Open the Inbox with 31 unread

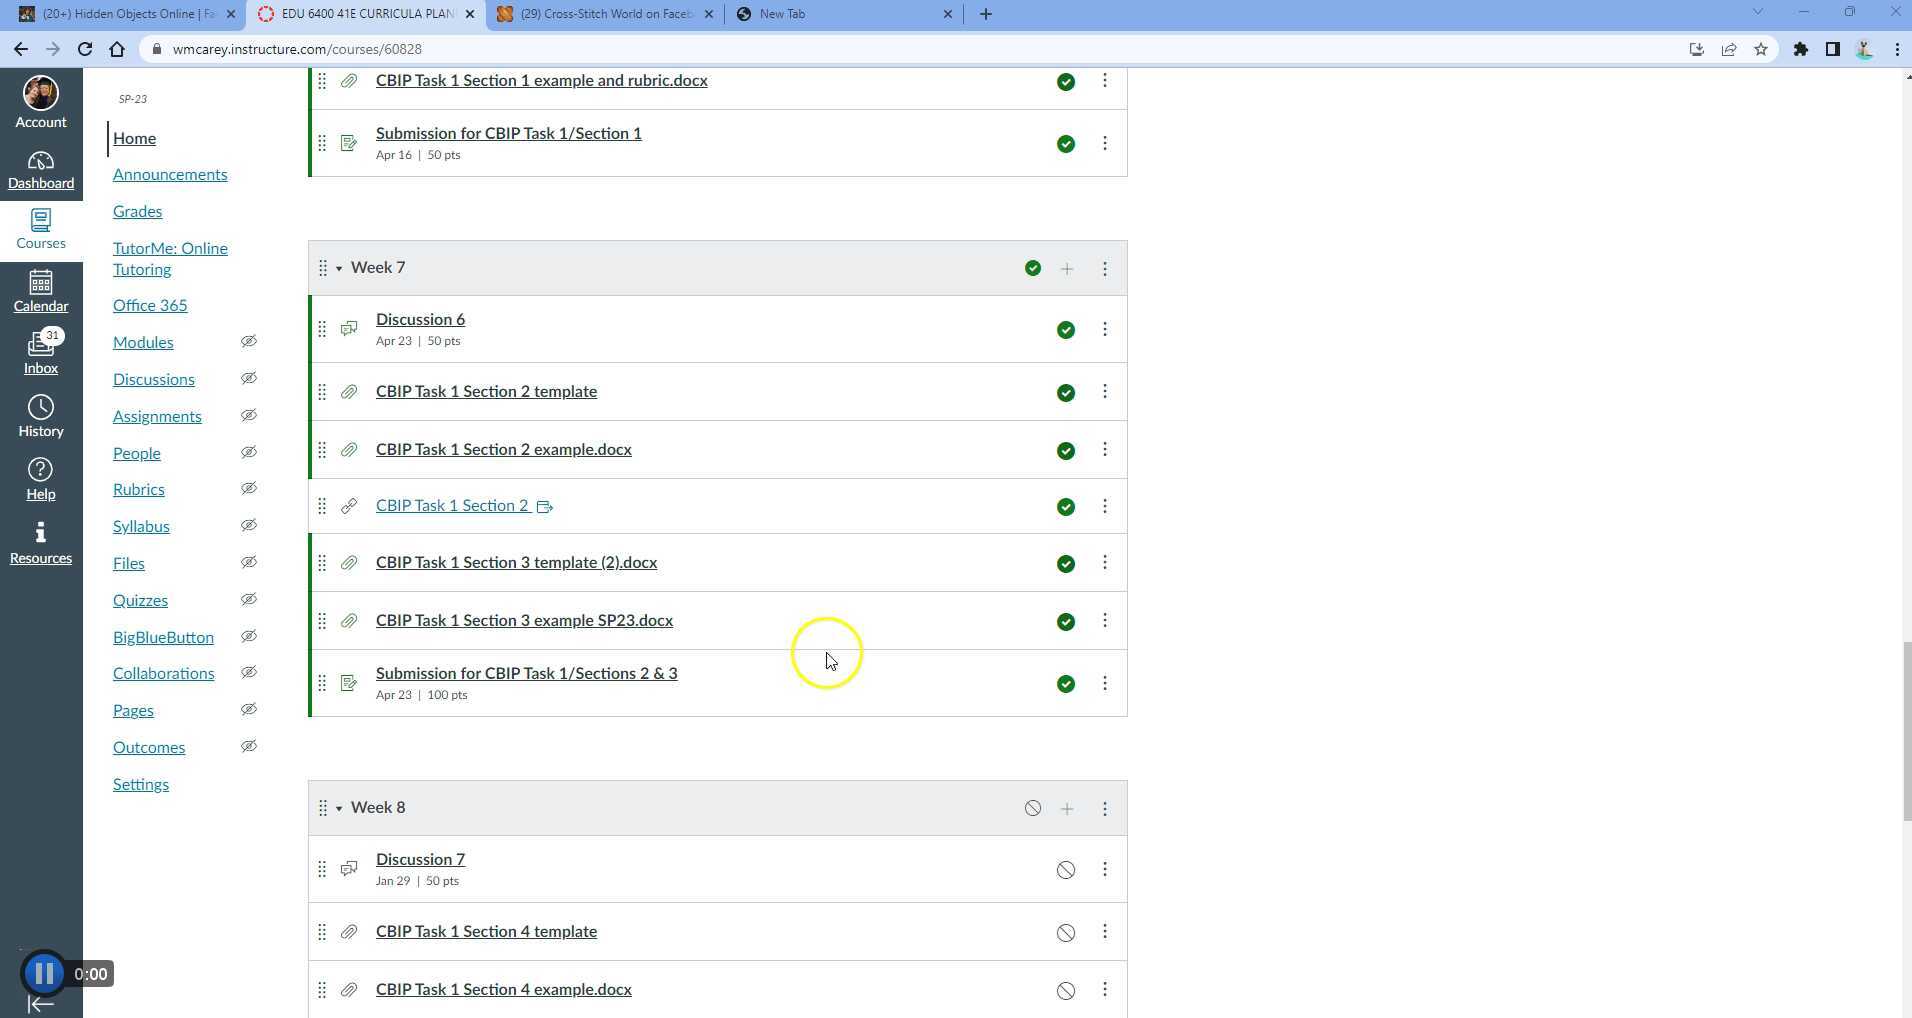click(x=40, y=353)
